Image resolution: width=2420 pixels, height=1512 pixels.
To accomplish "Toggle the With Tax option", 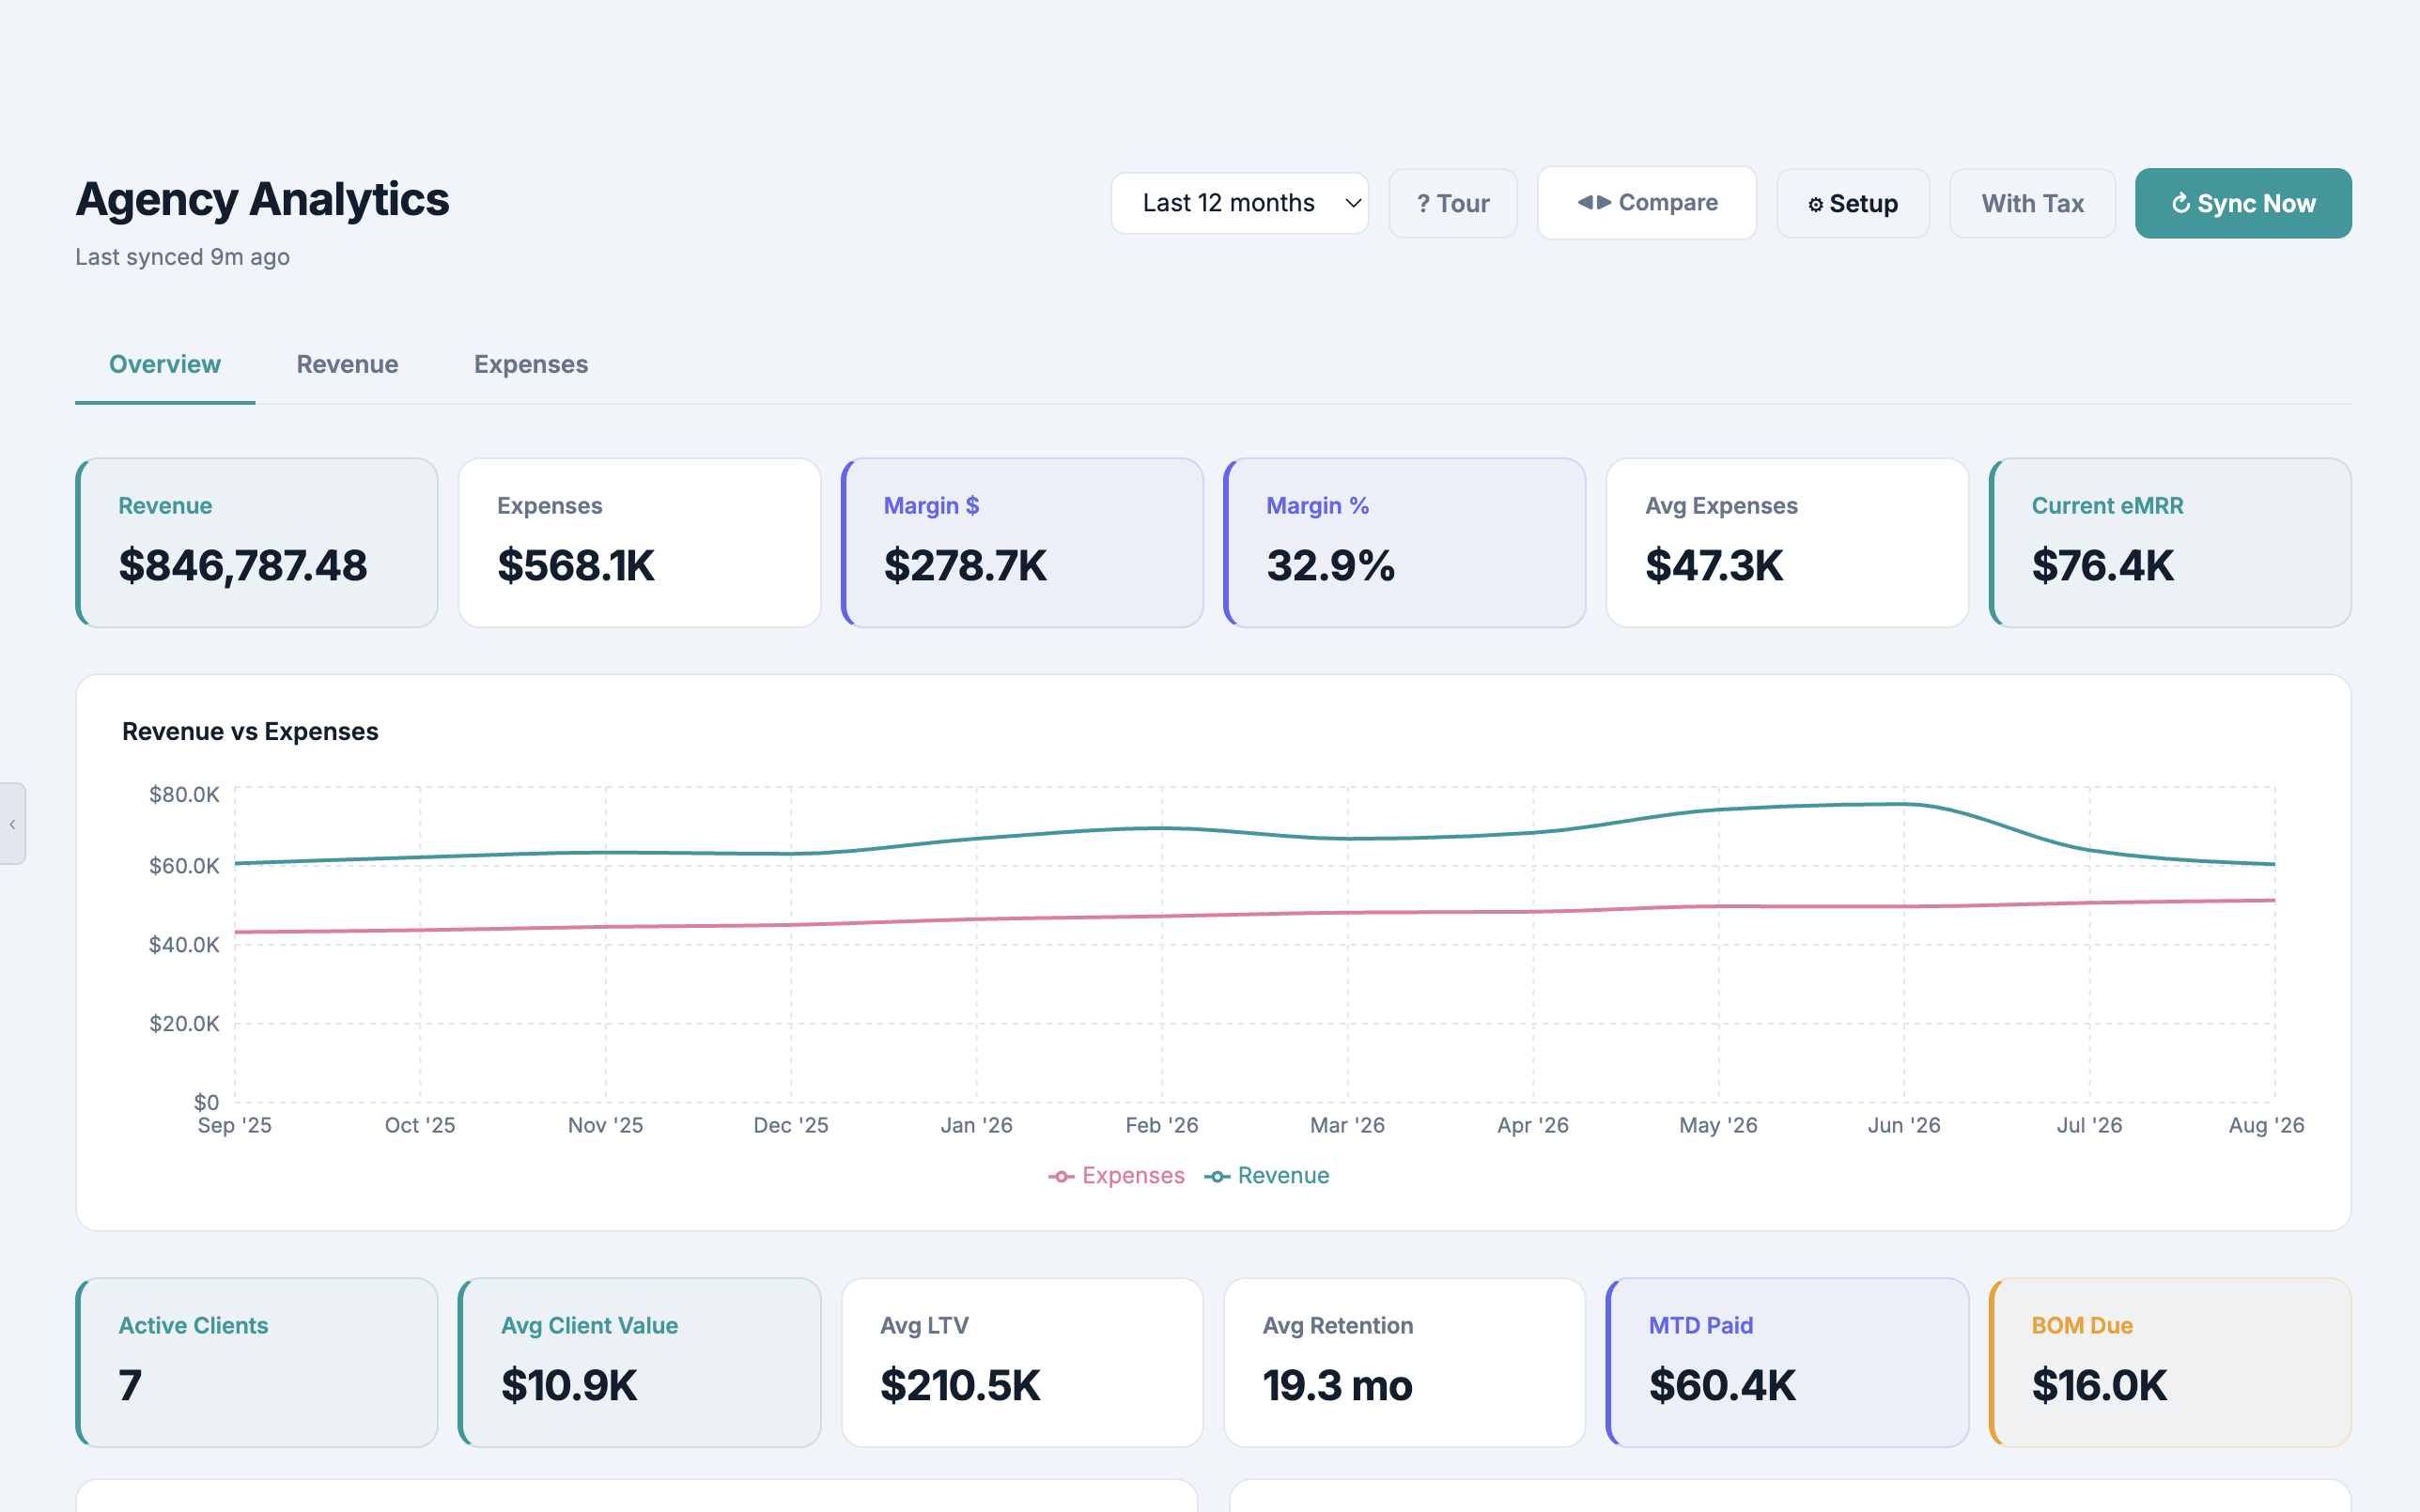I will [x=2032, y=204].
